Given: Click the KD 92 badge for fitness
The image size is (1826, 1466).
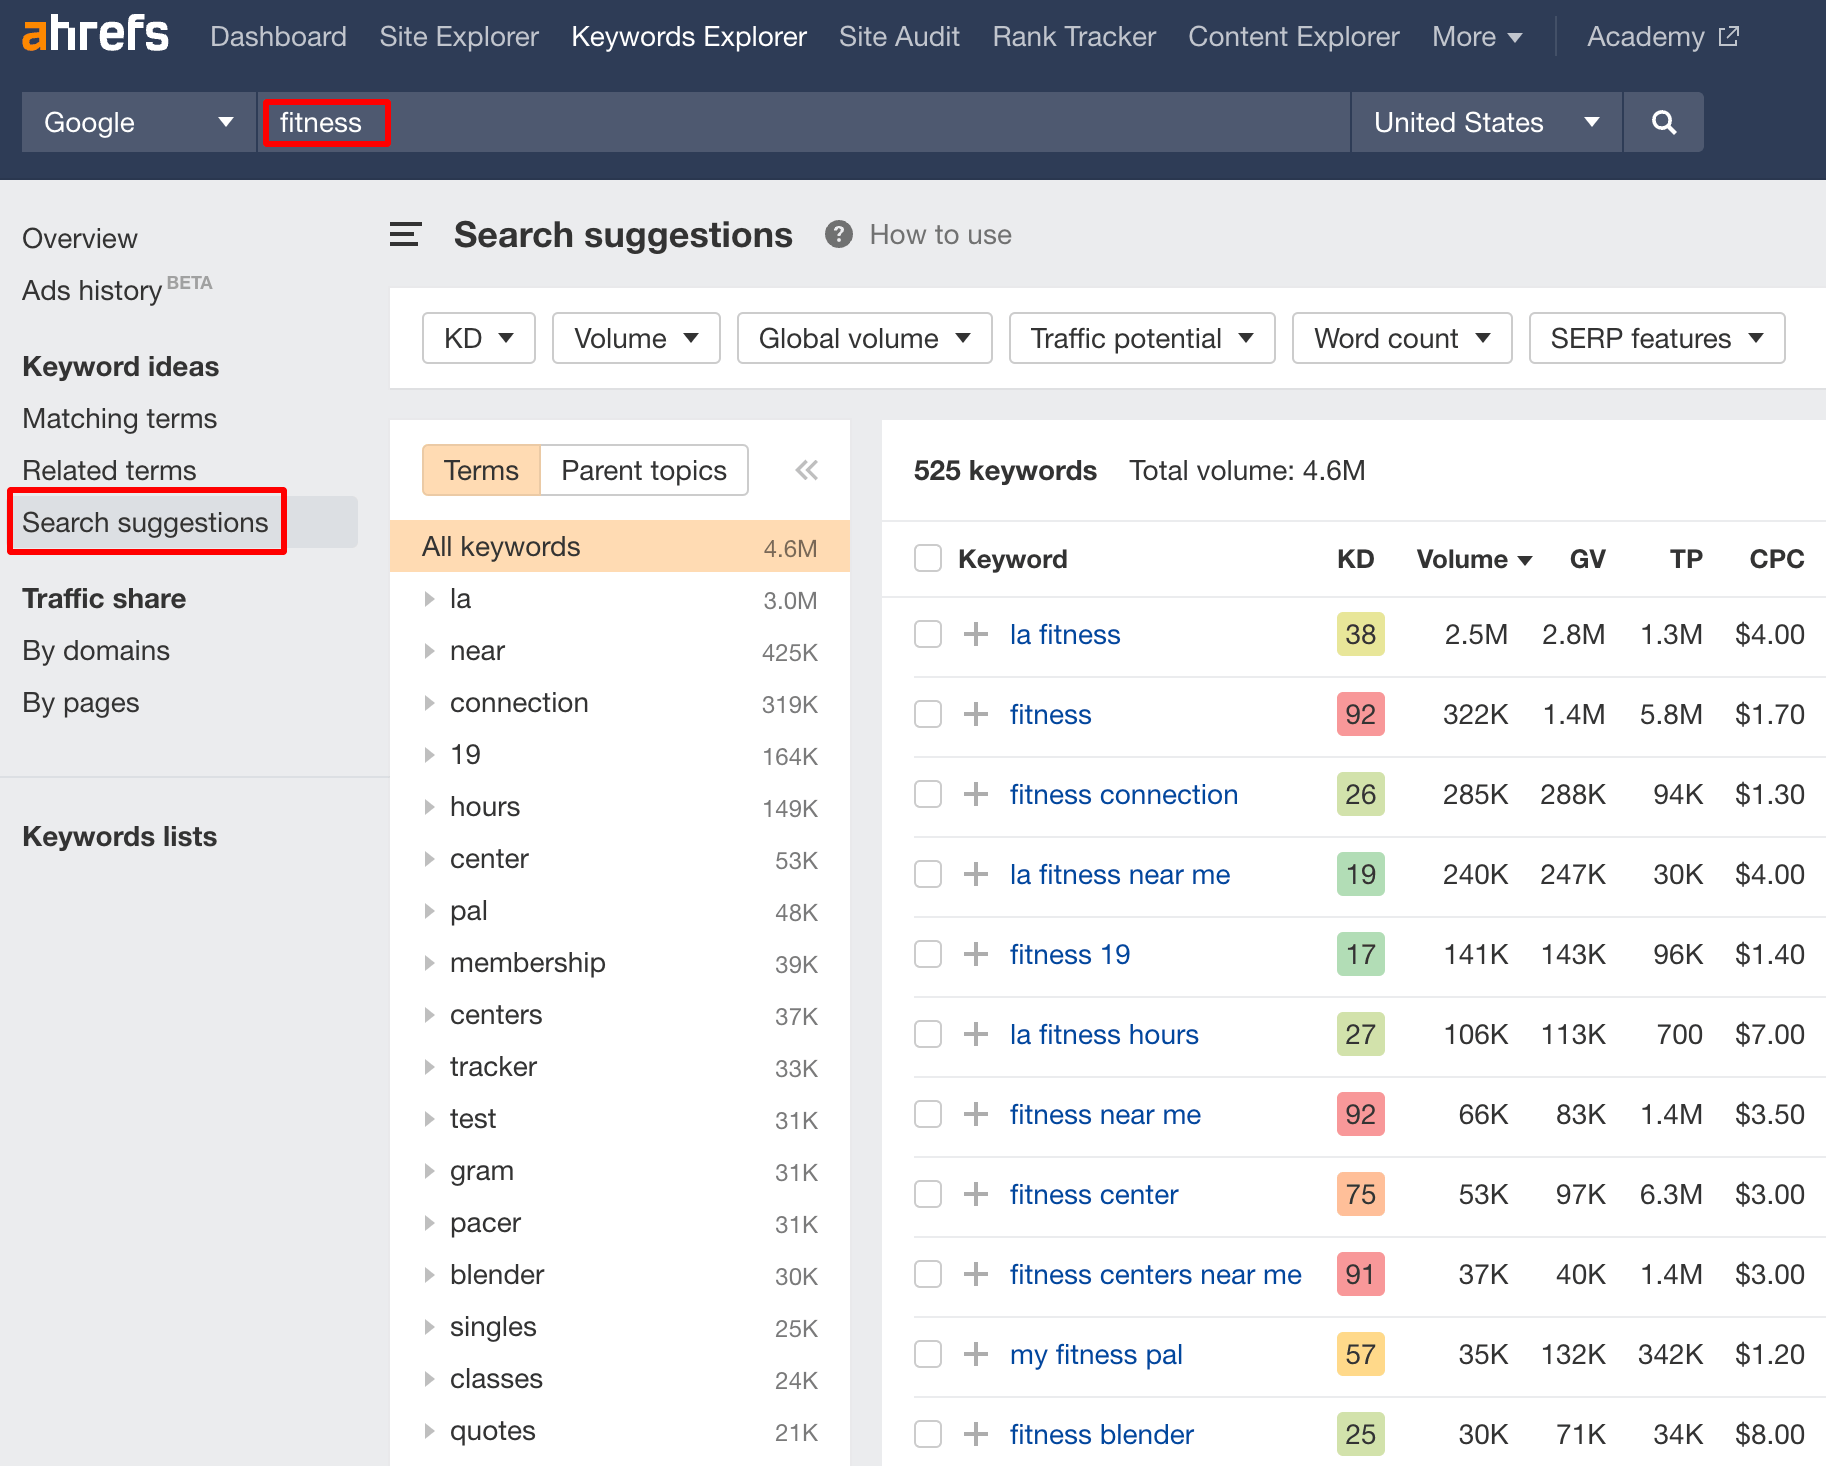Looking at the screenshot, I should tap(1361, 714).
